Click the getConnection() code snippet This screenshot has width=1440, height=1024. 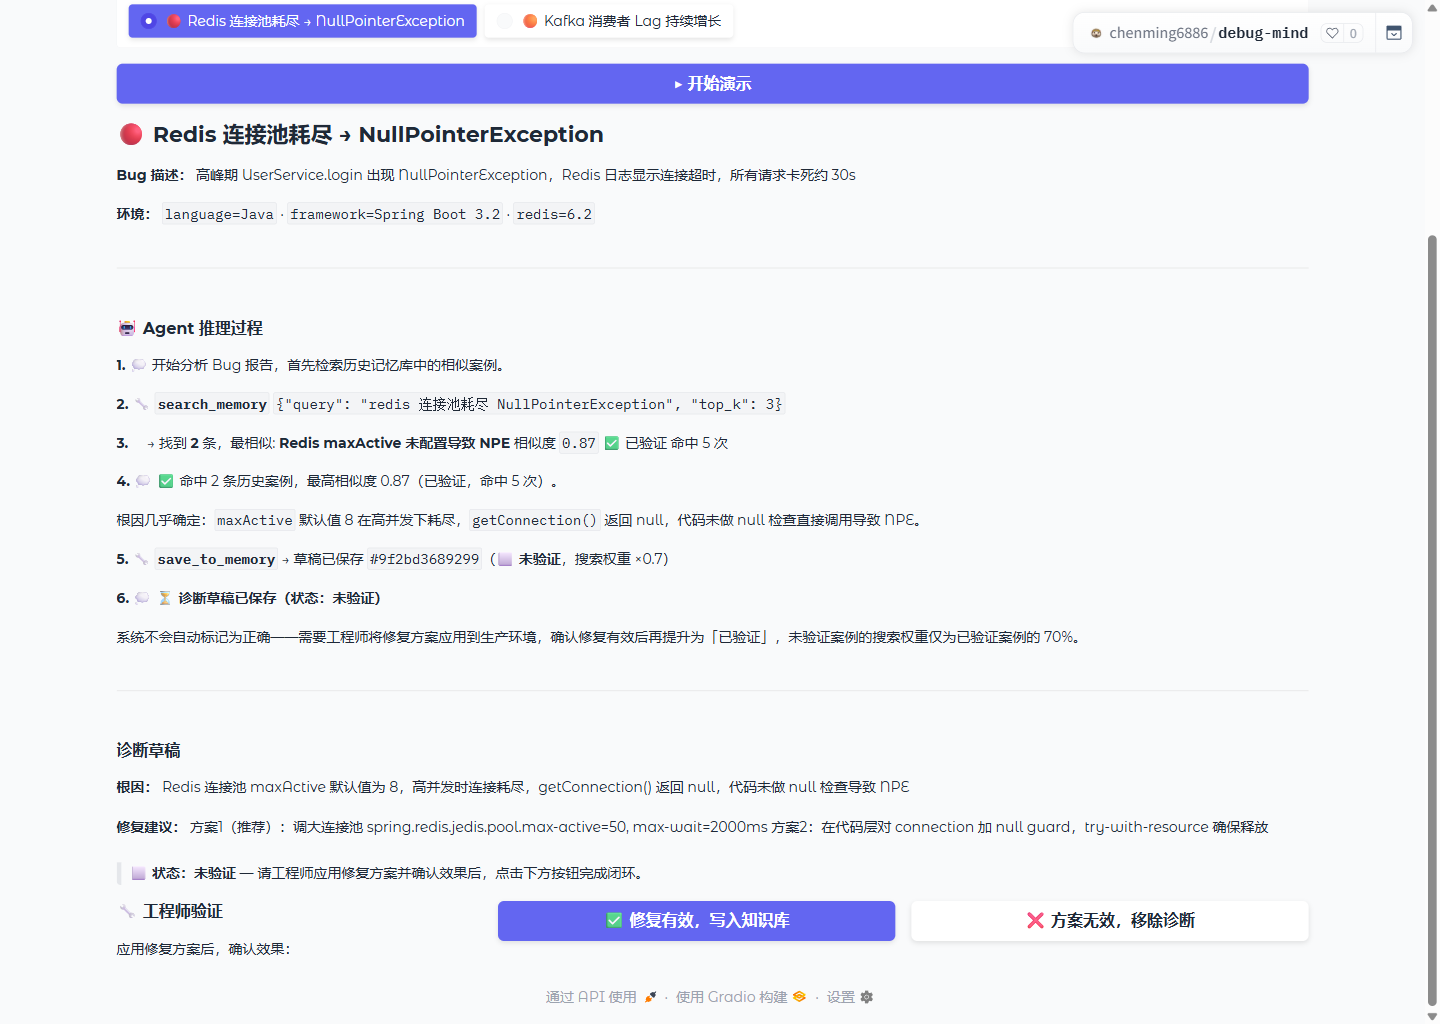[534, 520]
